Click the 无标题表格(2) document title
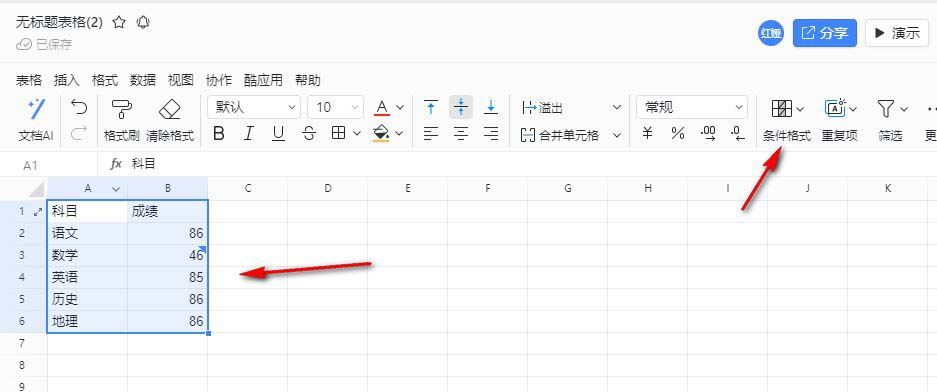Viewport: 937px width, 392px height. [60, 23]
